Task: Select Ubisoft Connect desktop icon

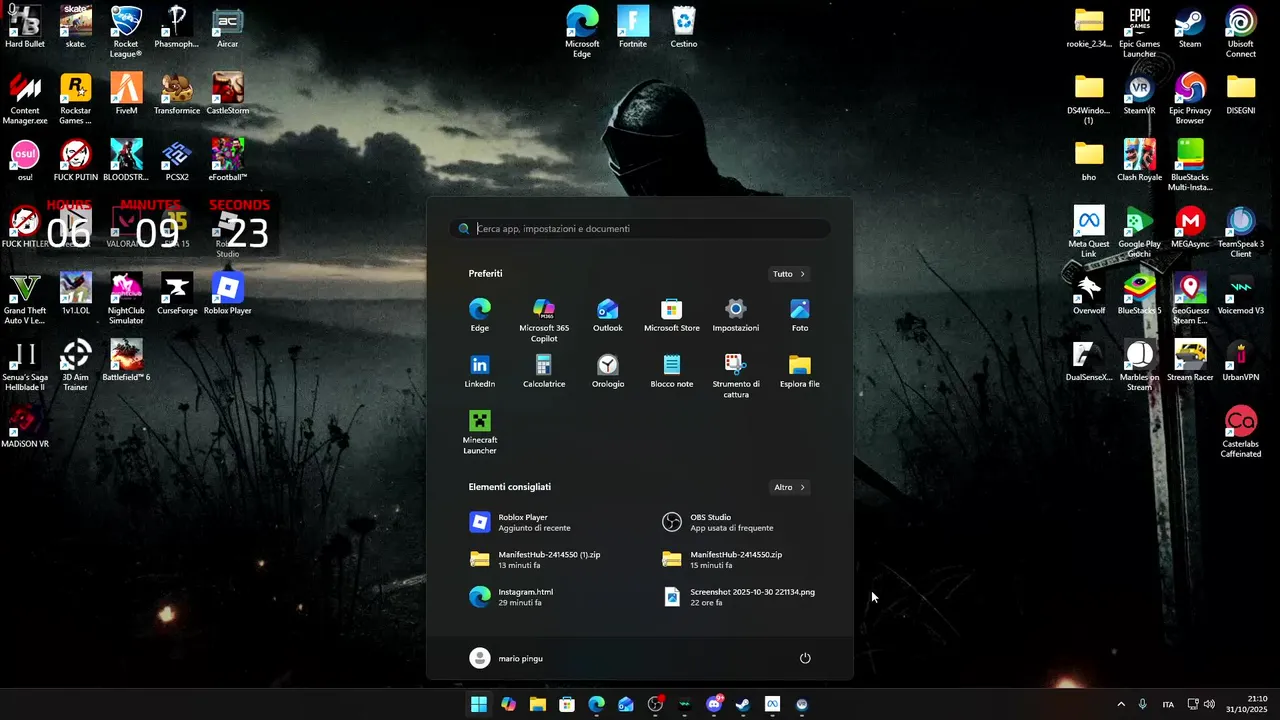Action: 1241,32
